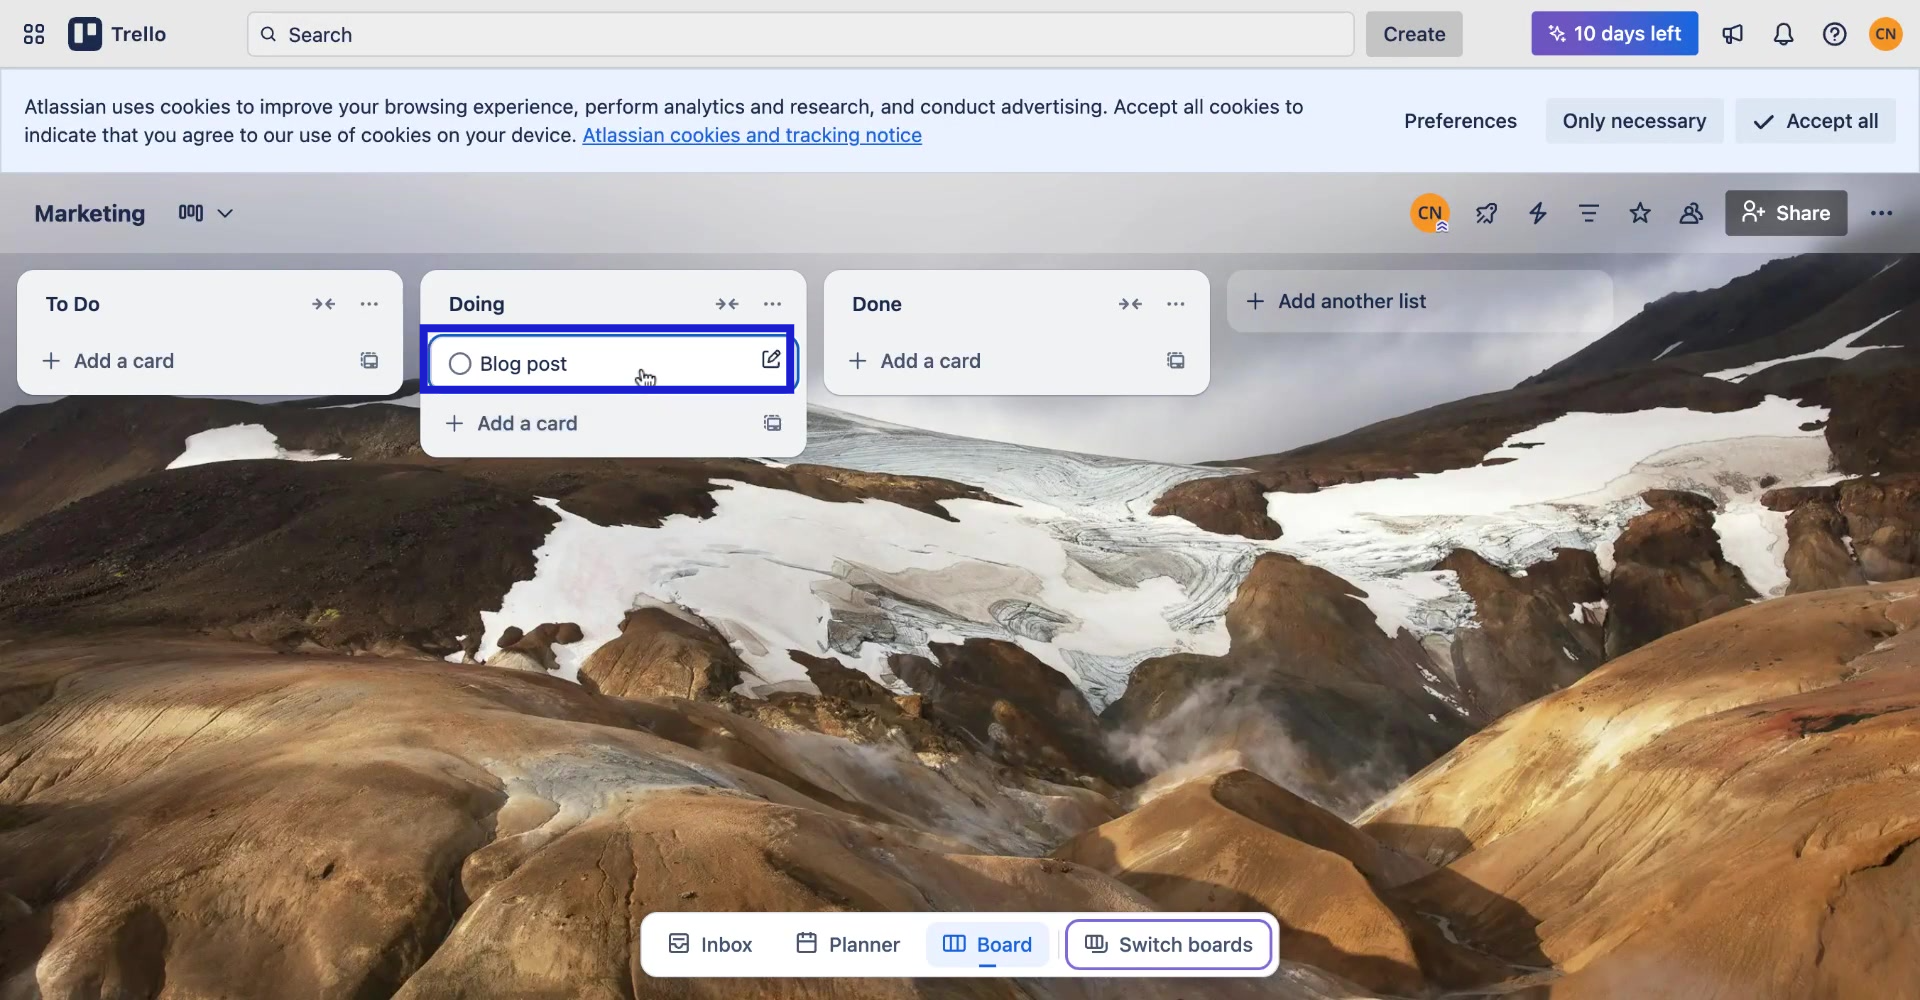Open the Atlassian cookies and tracking notice link
Viewport: 1920px width, 1000px height.
(751, 135)
